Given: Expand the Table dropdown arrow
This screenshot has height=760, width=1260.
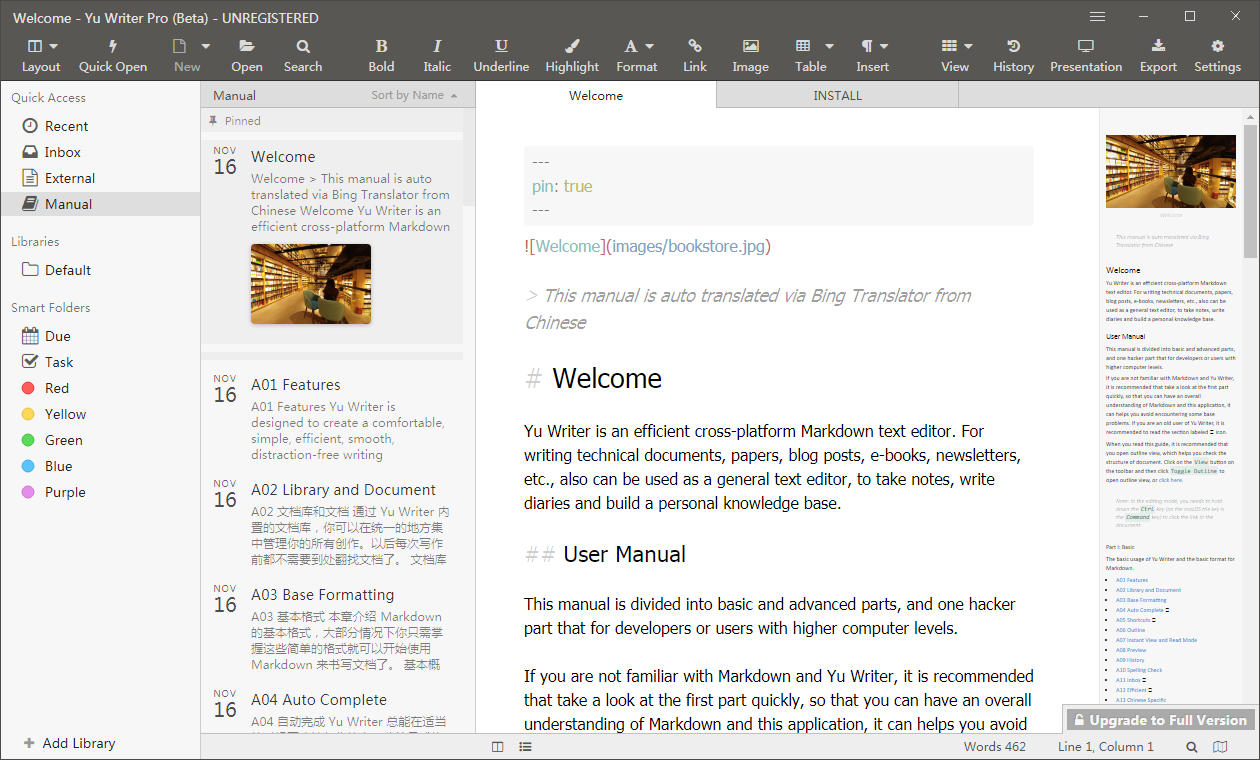Looking at the screenshot, I should coord(829,46).
